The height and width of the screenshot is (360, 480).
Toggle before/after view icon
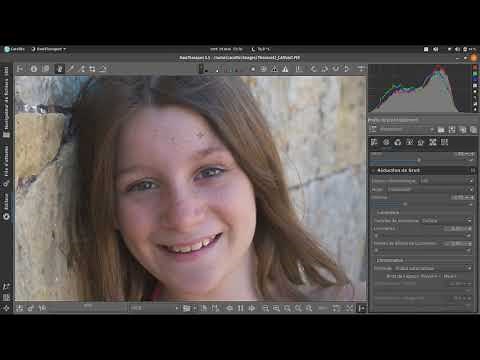pyautogui.click(x=45, y=69)
